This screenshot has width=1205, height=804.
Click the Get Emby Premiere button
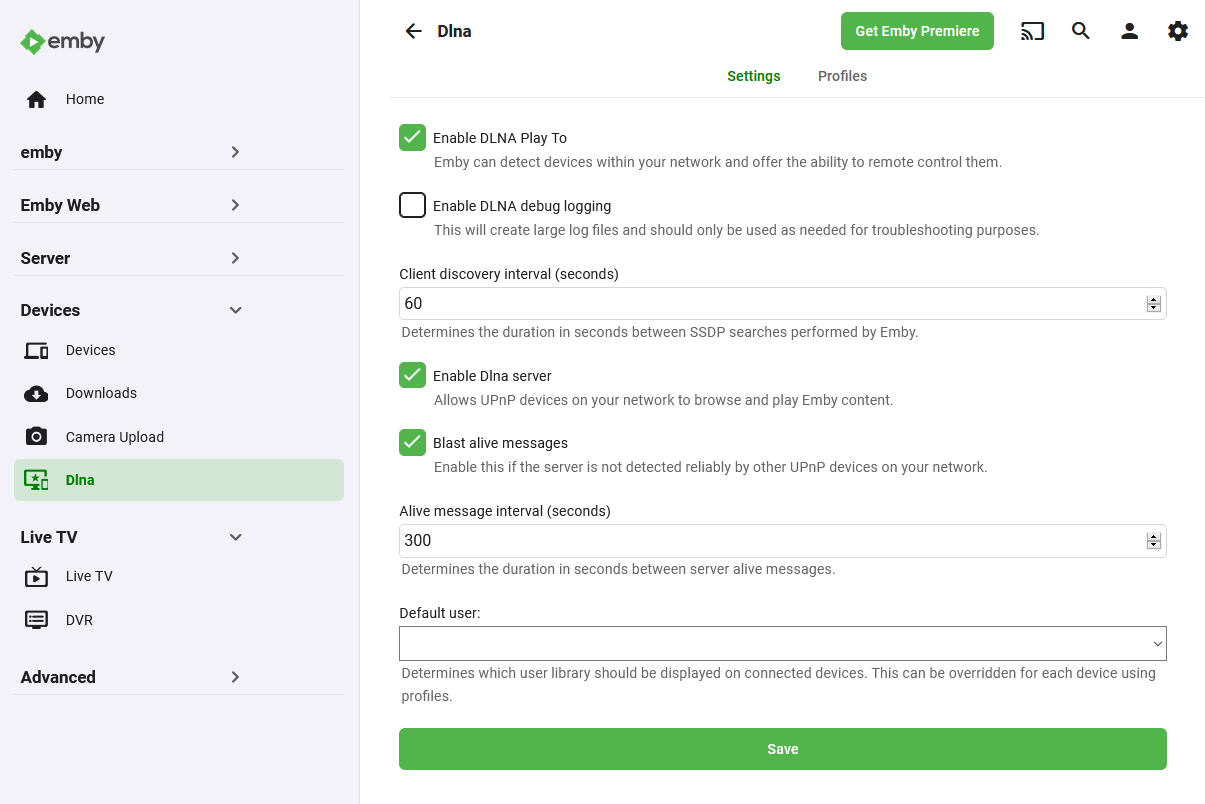click(x=917, y=31)
